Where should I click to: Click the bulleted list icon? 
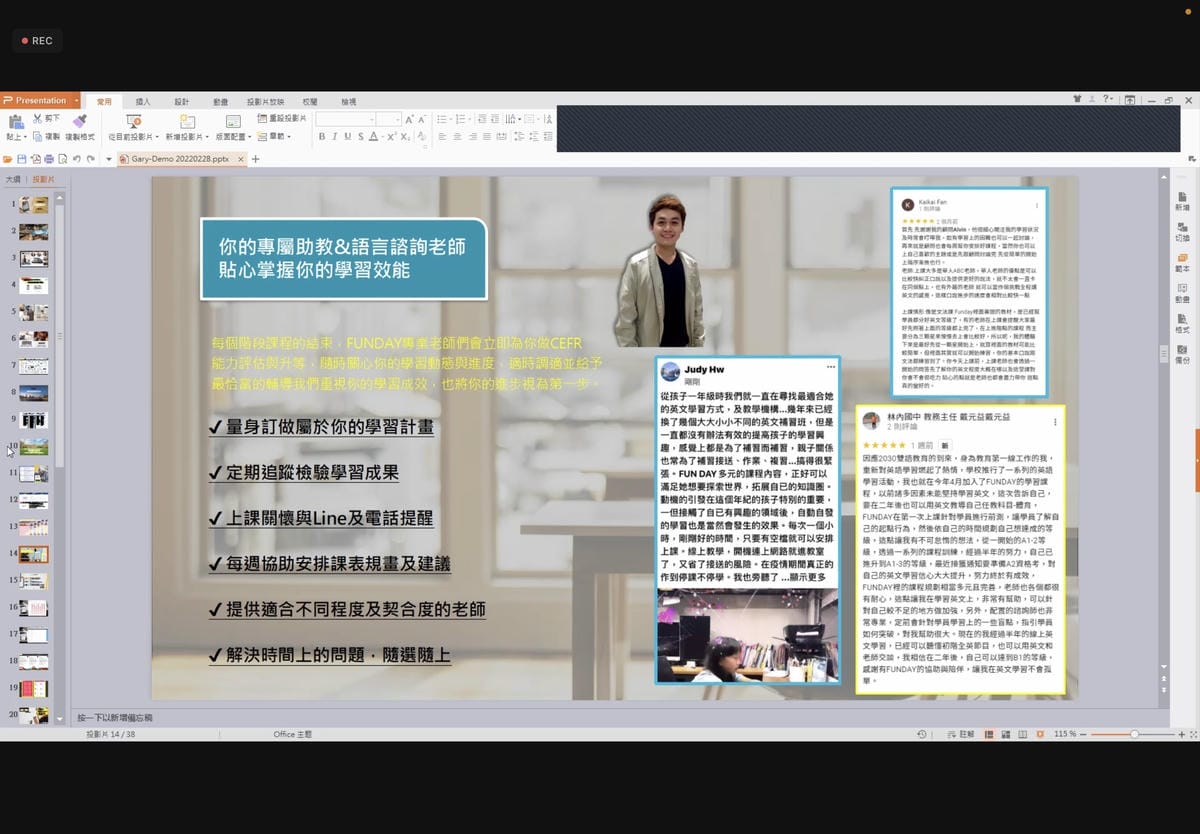point(442,119)
